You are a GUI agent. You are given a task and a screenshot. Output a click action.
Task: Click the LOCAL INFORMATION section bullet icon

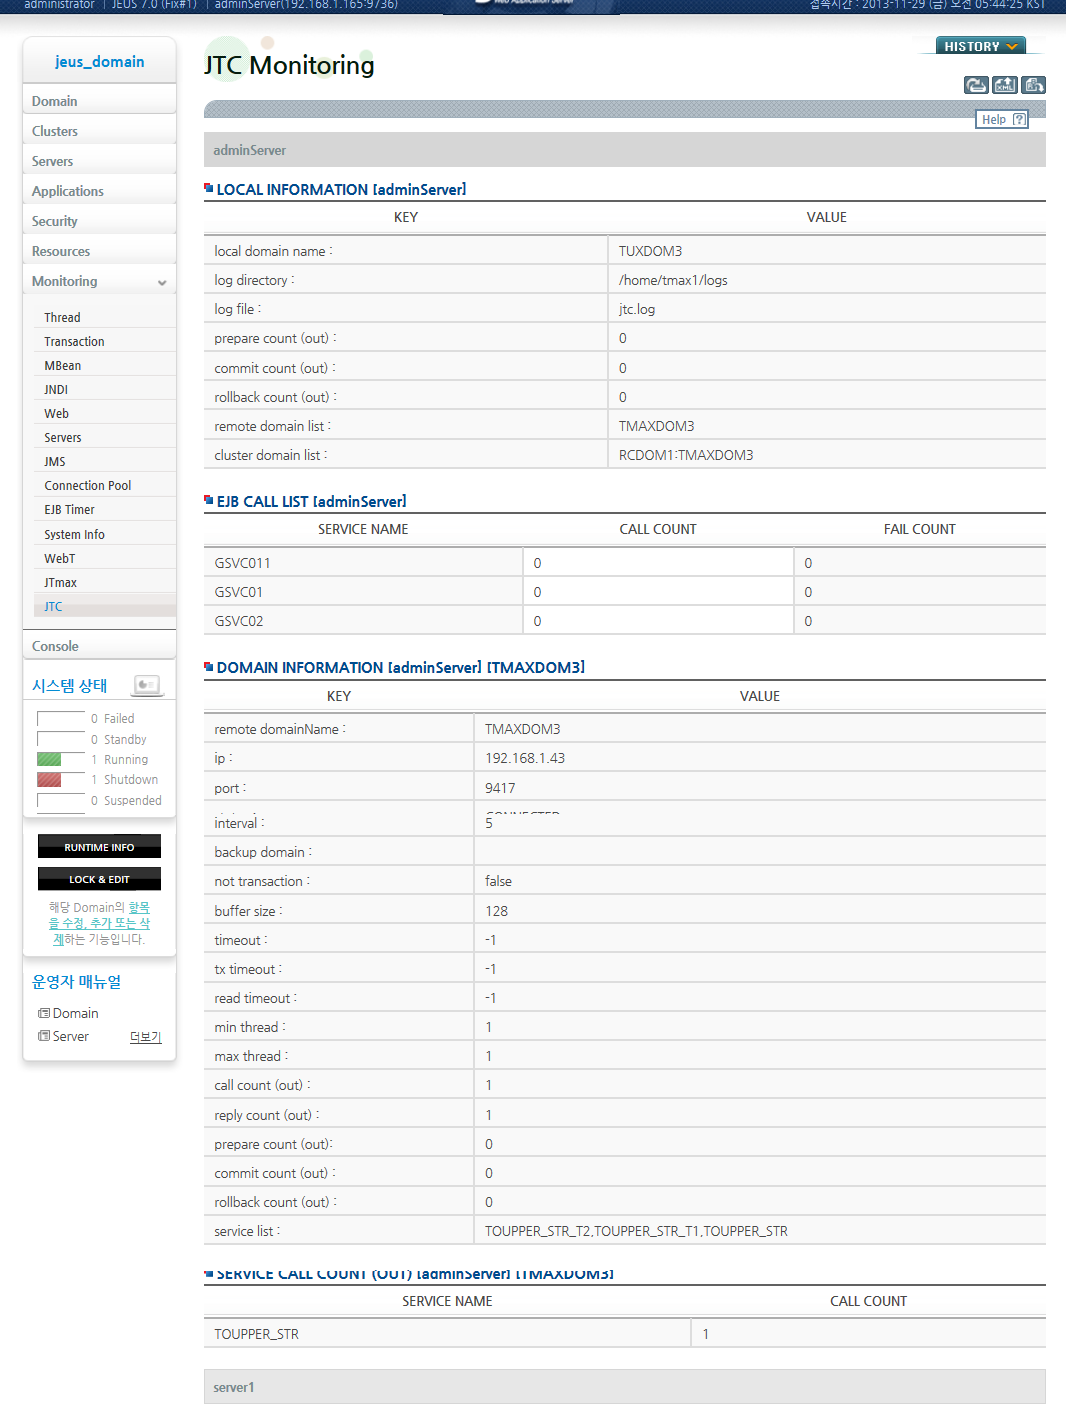209,188
